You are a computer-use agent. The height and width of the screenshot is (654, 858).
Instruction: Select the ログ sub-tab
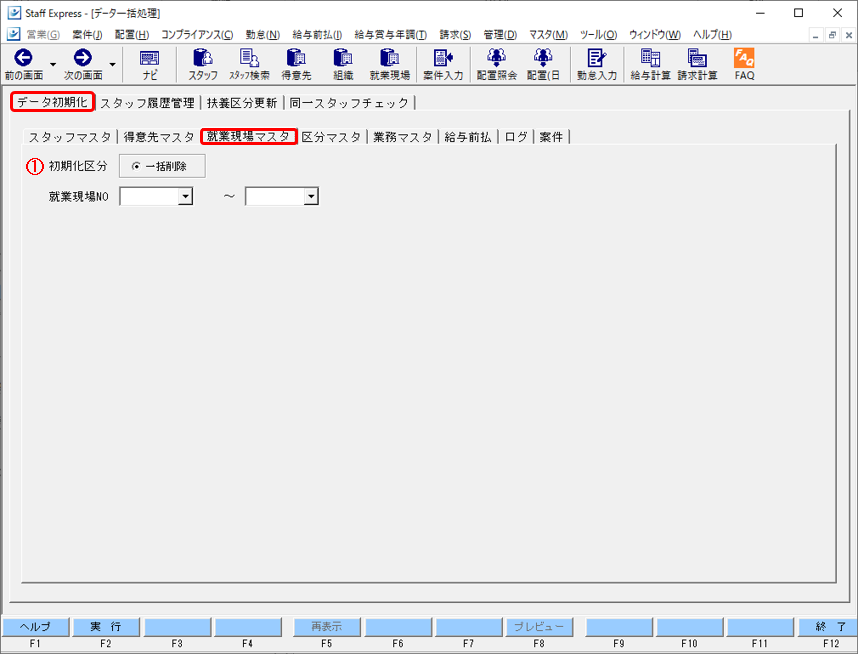[x=516, y=137]
